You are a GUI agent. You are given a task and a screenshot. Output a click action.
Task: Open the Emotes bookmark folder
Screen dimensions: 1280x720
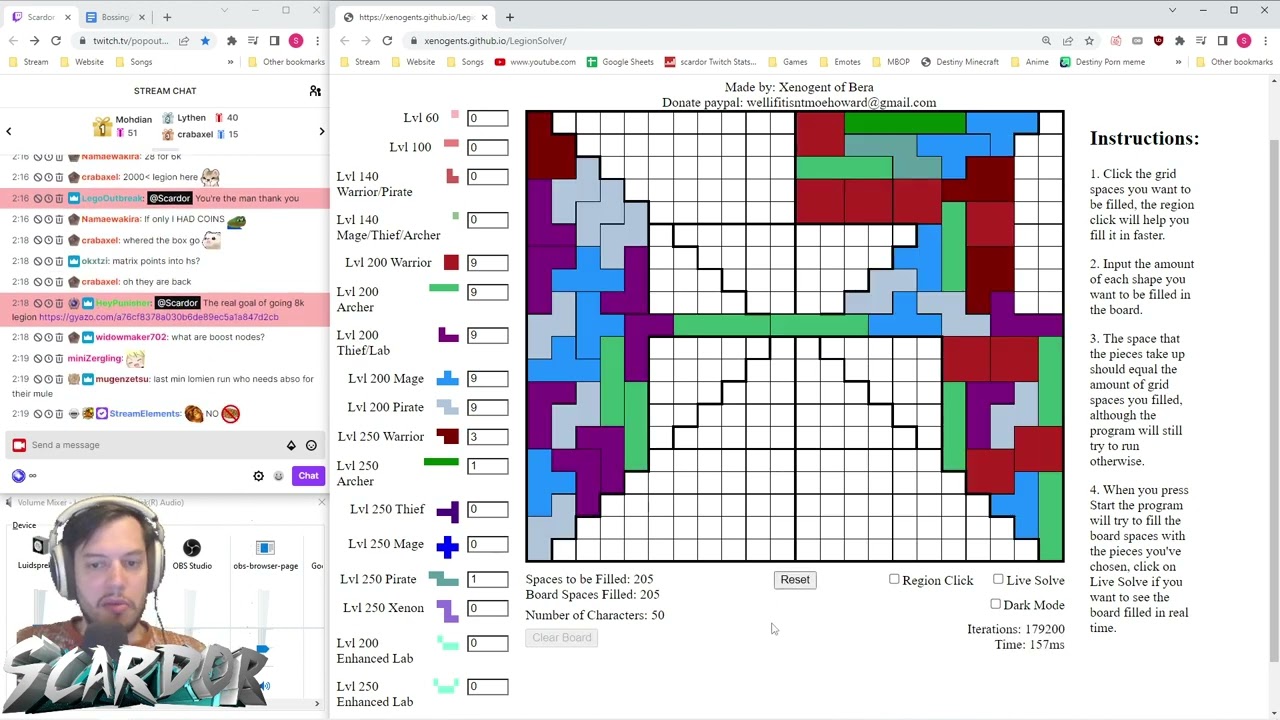[x=839, y=62]
